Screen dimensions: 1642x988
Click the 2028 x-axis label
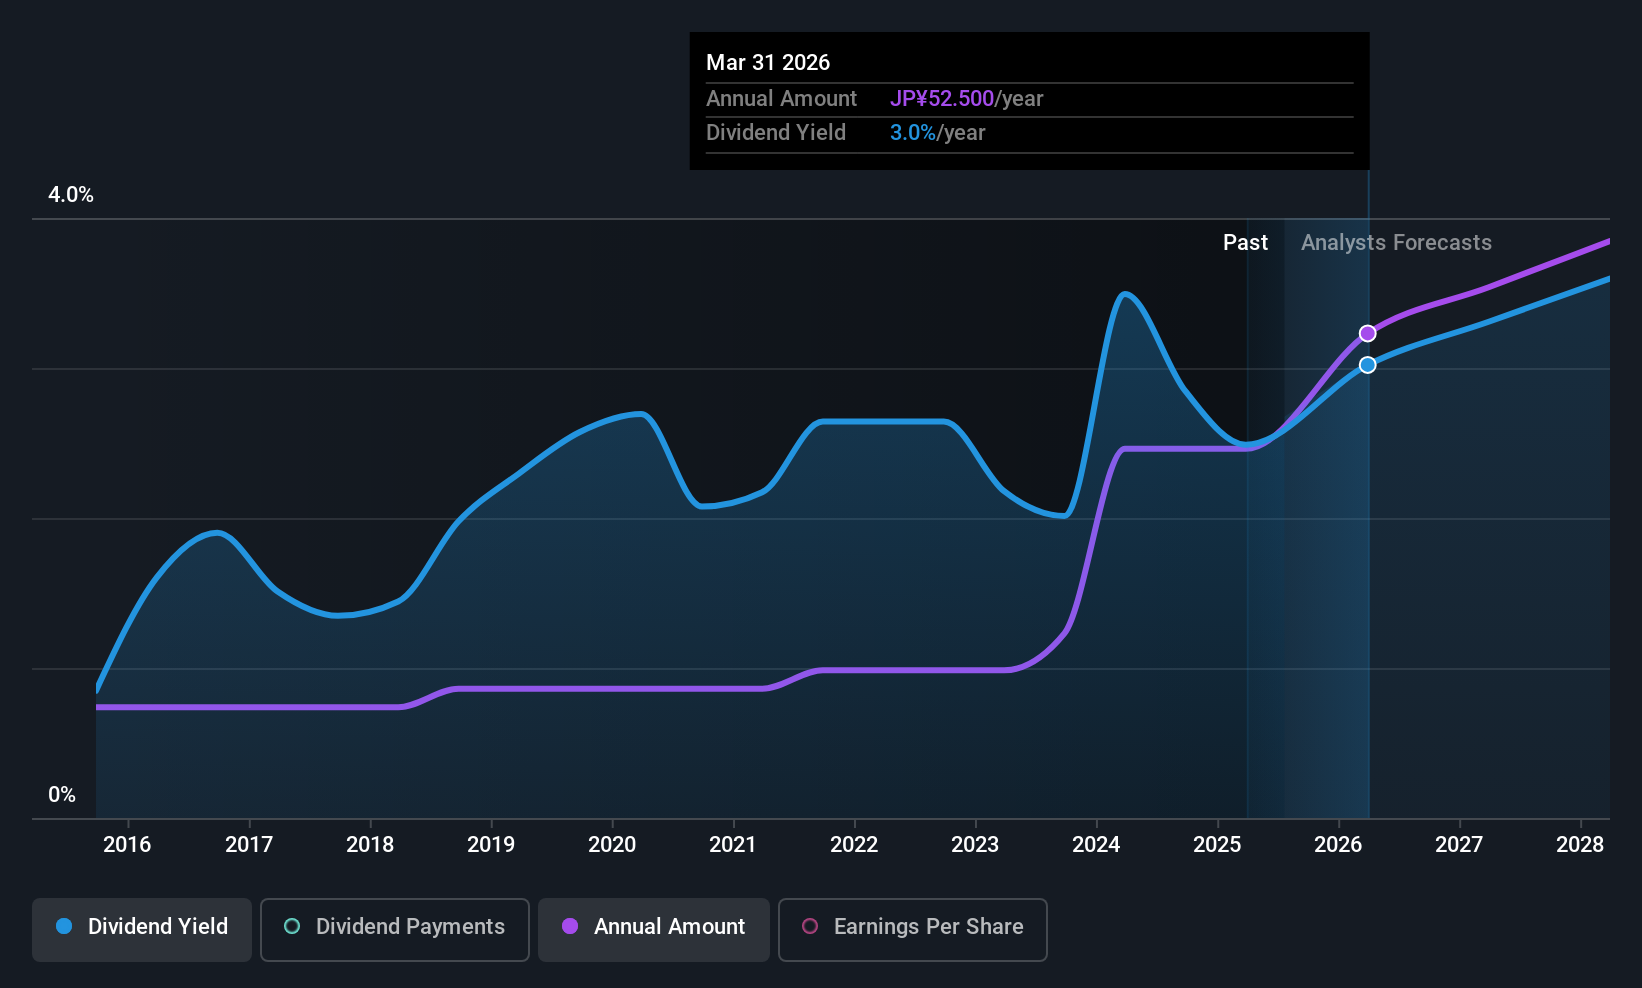[1580, 845]
